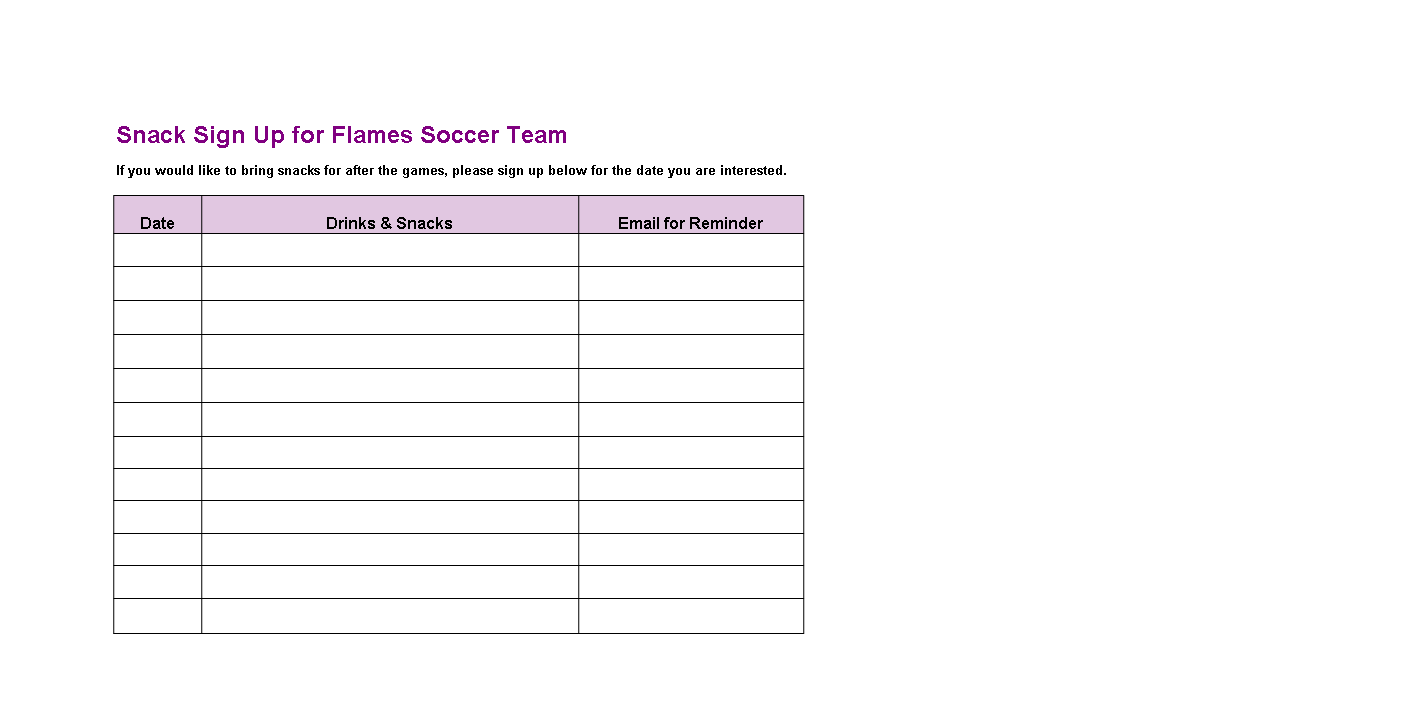The height and width of the screenshot is (723, 1405).
Task: Click the fifth row Date cell
Action: tap(157, 386)
